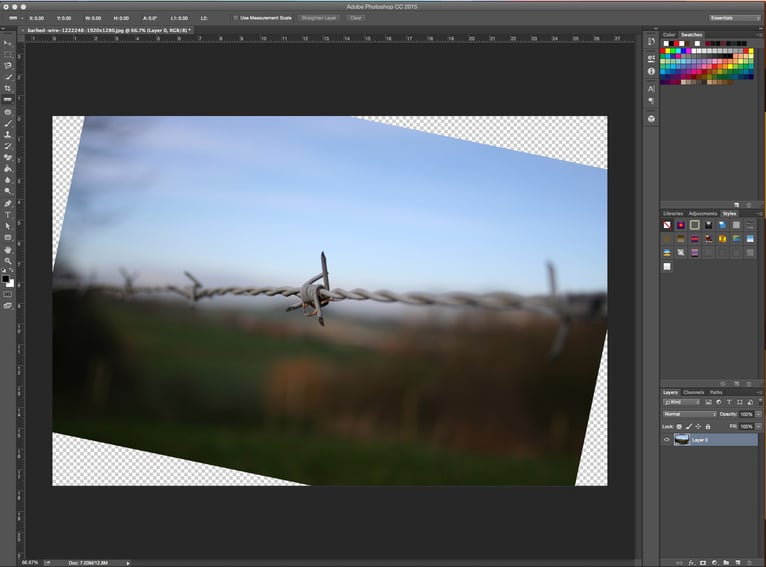
Task: Select the Spot Healing Brush tool
Action: (8, 112)
